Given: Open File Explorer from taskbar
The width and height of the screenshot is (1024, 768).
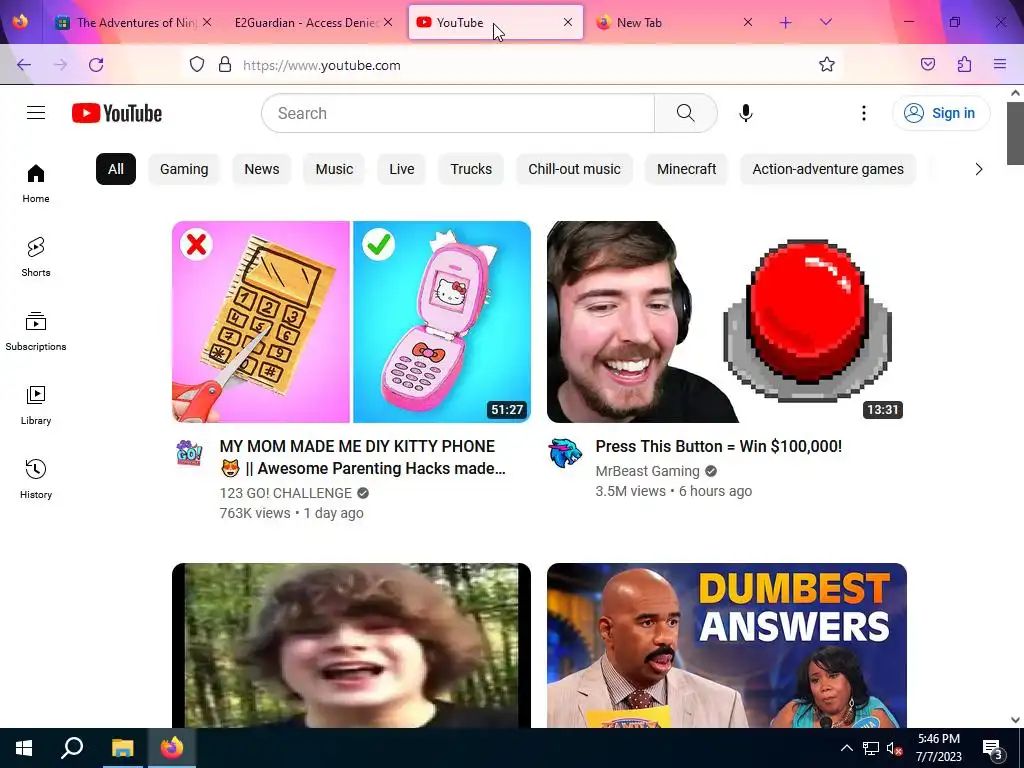Looking at the screenshot, I should click(122, 748).
